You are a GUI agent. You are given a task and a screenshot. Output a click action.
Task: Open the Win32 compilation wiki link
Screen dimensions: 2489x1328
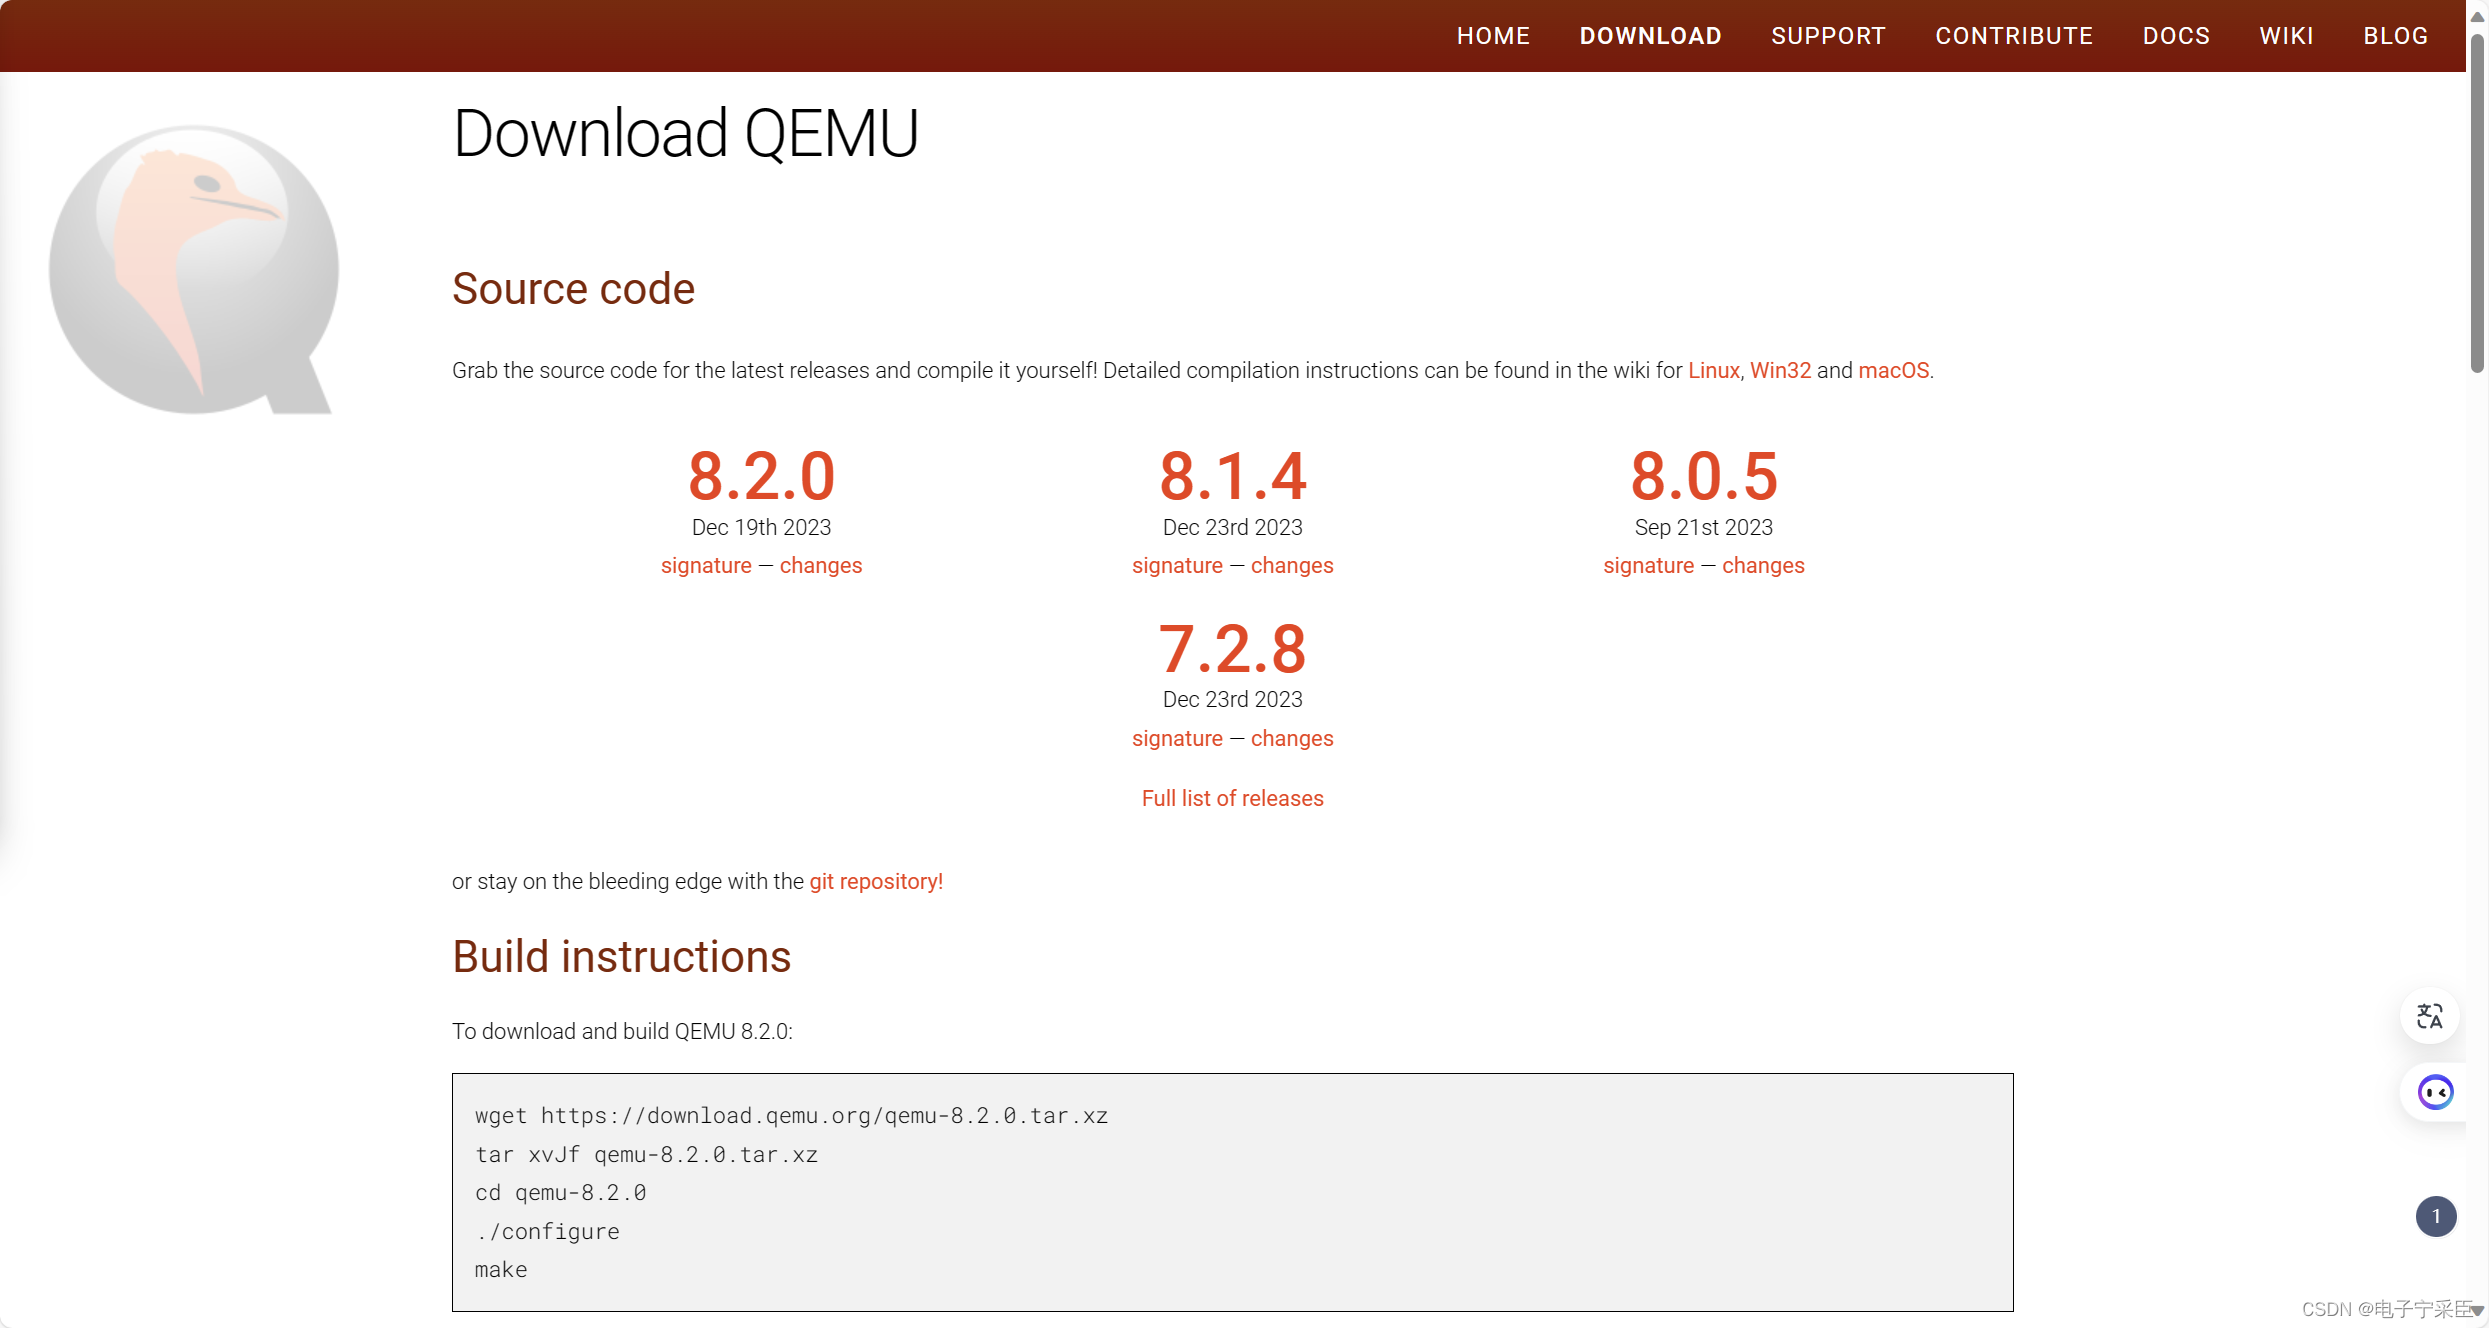[1780, 370]
